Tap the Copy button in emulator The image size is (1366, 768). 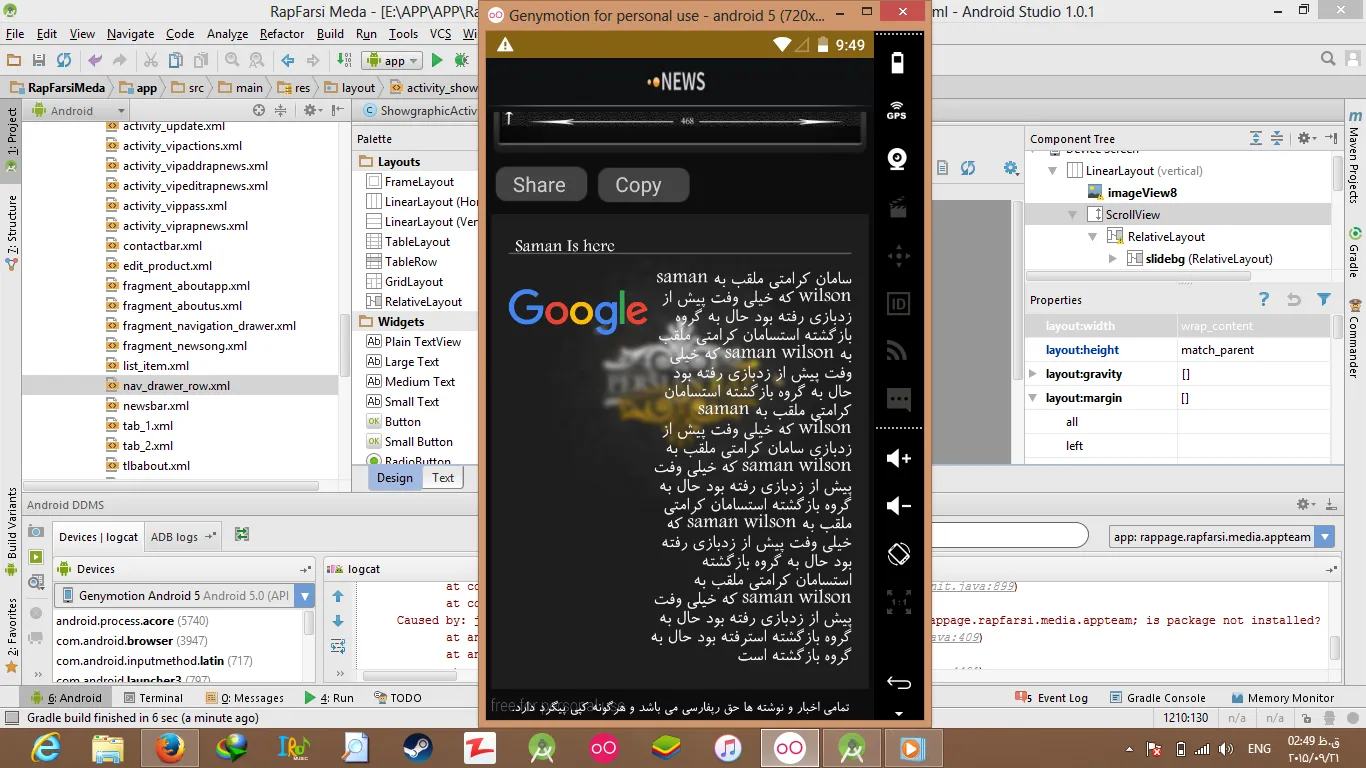[643, 185]
